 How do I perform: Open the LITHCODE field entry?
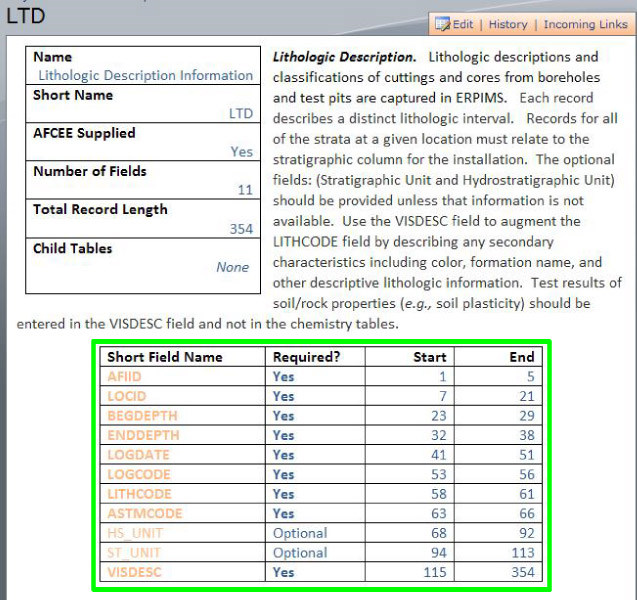(x=139, y=494)
